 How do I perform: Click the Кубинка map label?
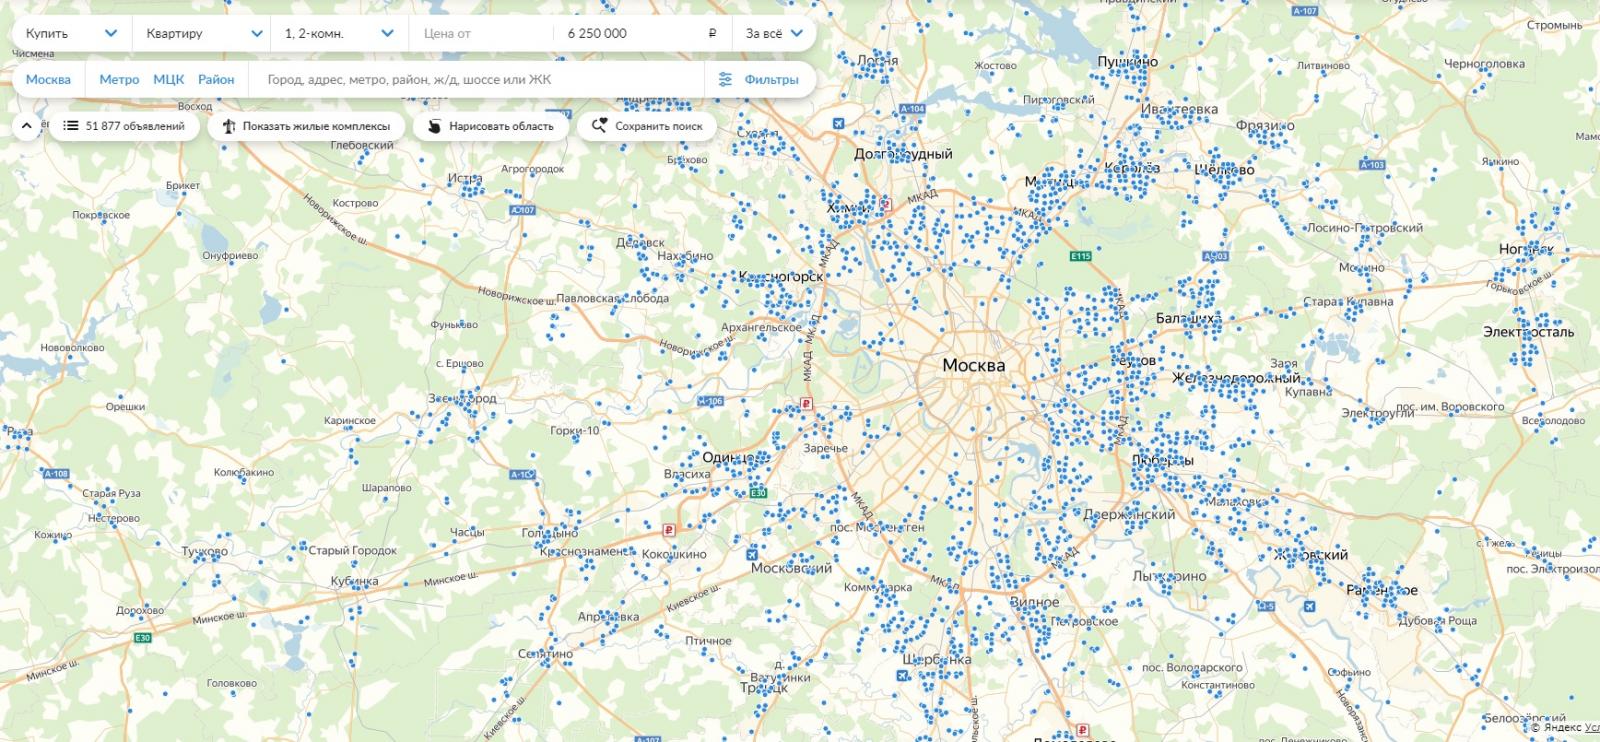tap(355, 581)
